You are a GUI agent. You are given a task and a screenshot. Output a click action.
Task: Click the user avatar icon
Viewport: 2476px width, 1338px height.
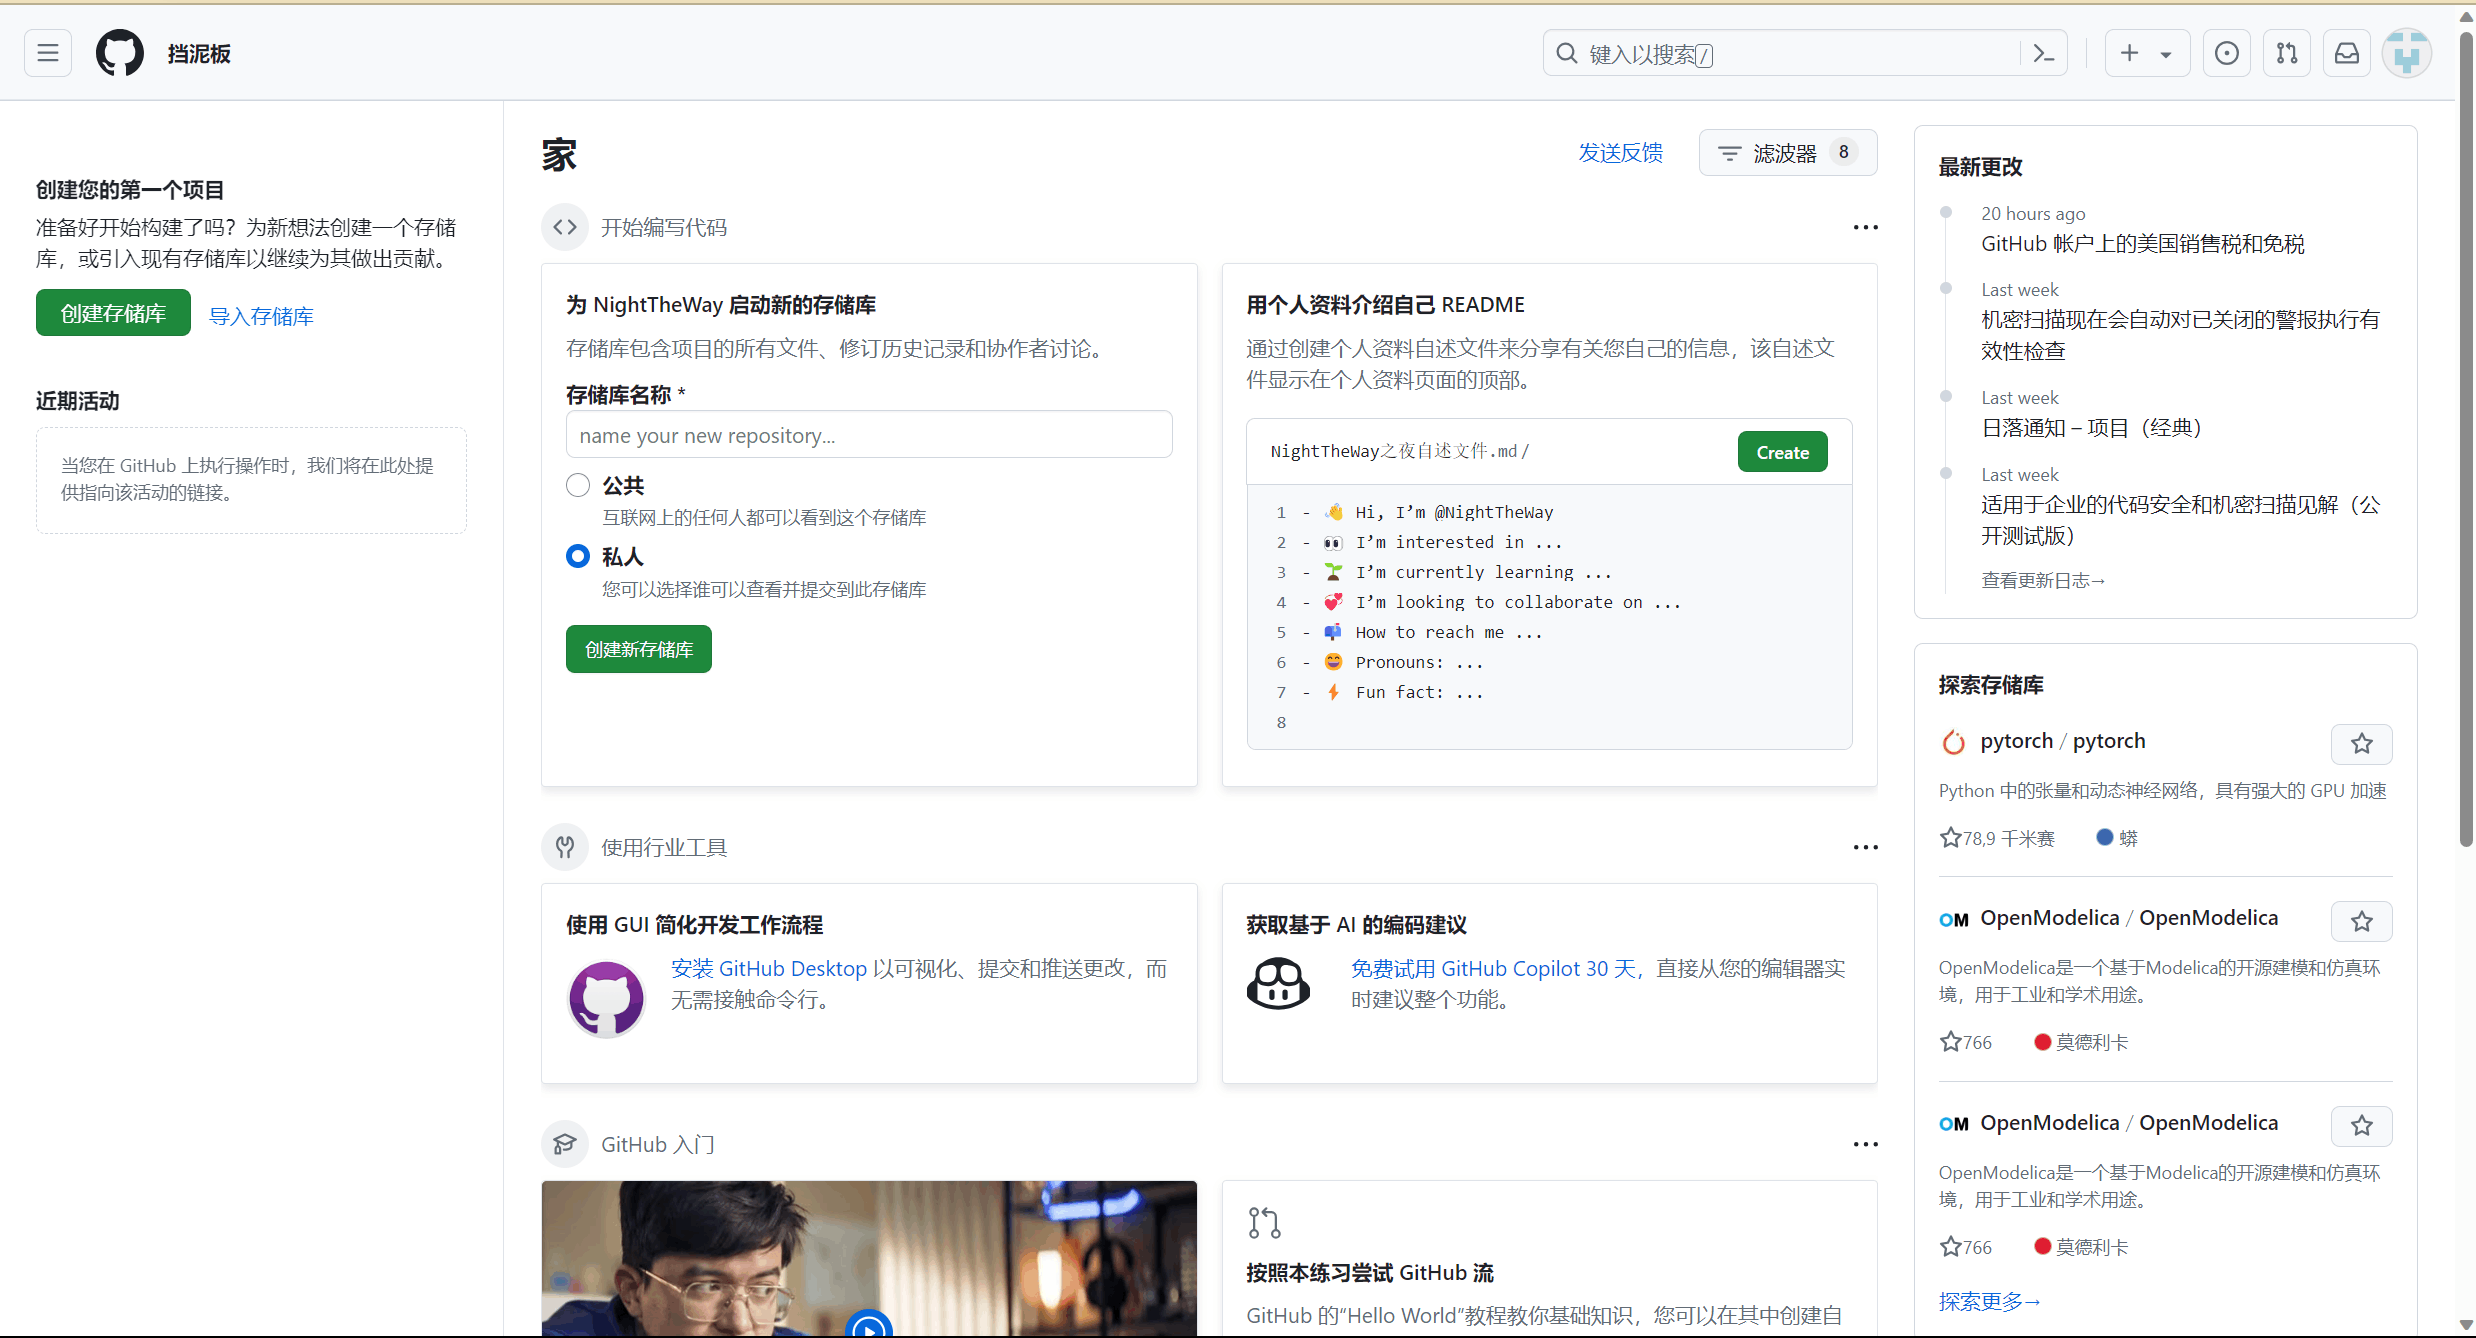pyautogui.click(x=2406, y=53)
